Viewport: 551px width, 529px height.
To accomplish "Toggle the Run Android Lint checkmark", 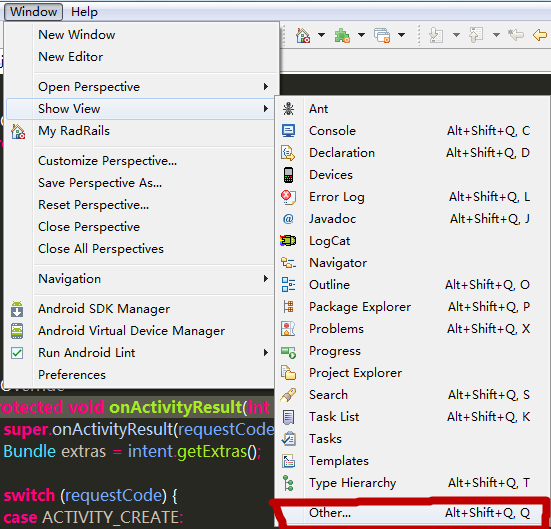I will click(x=17, y=353).
